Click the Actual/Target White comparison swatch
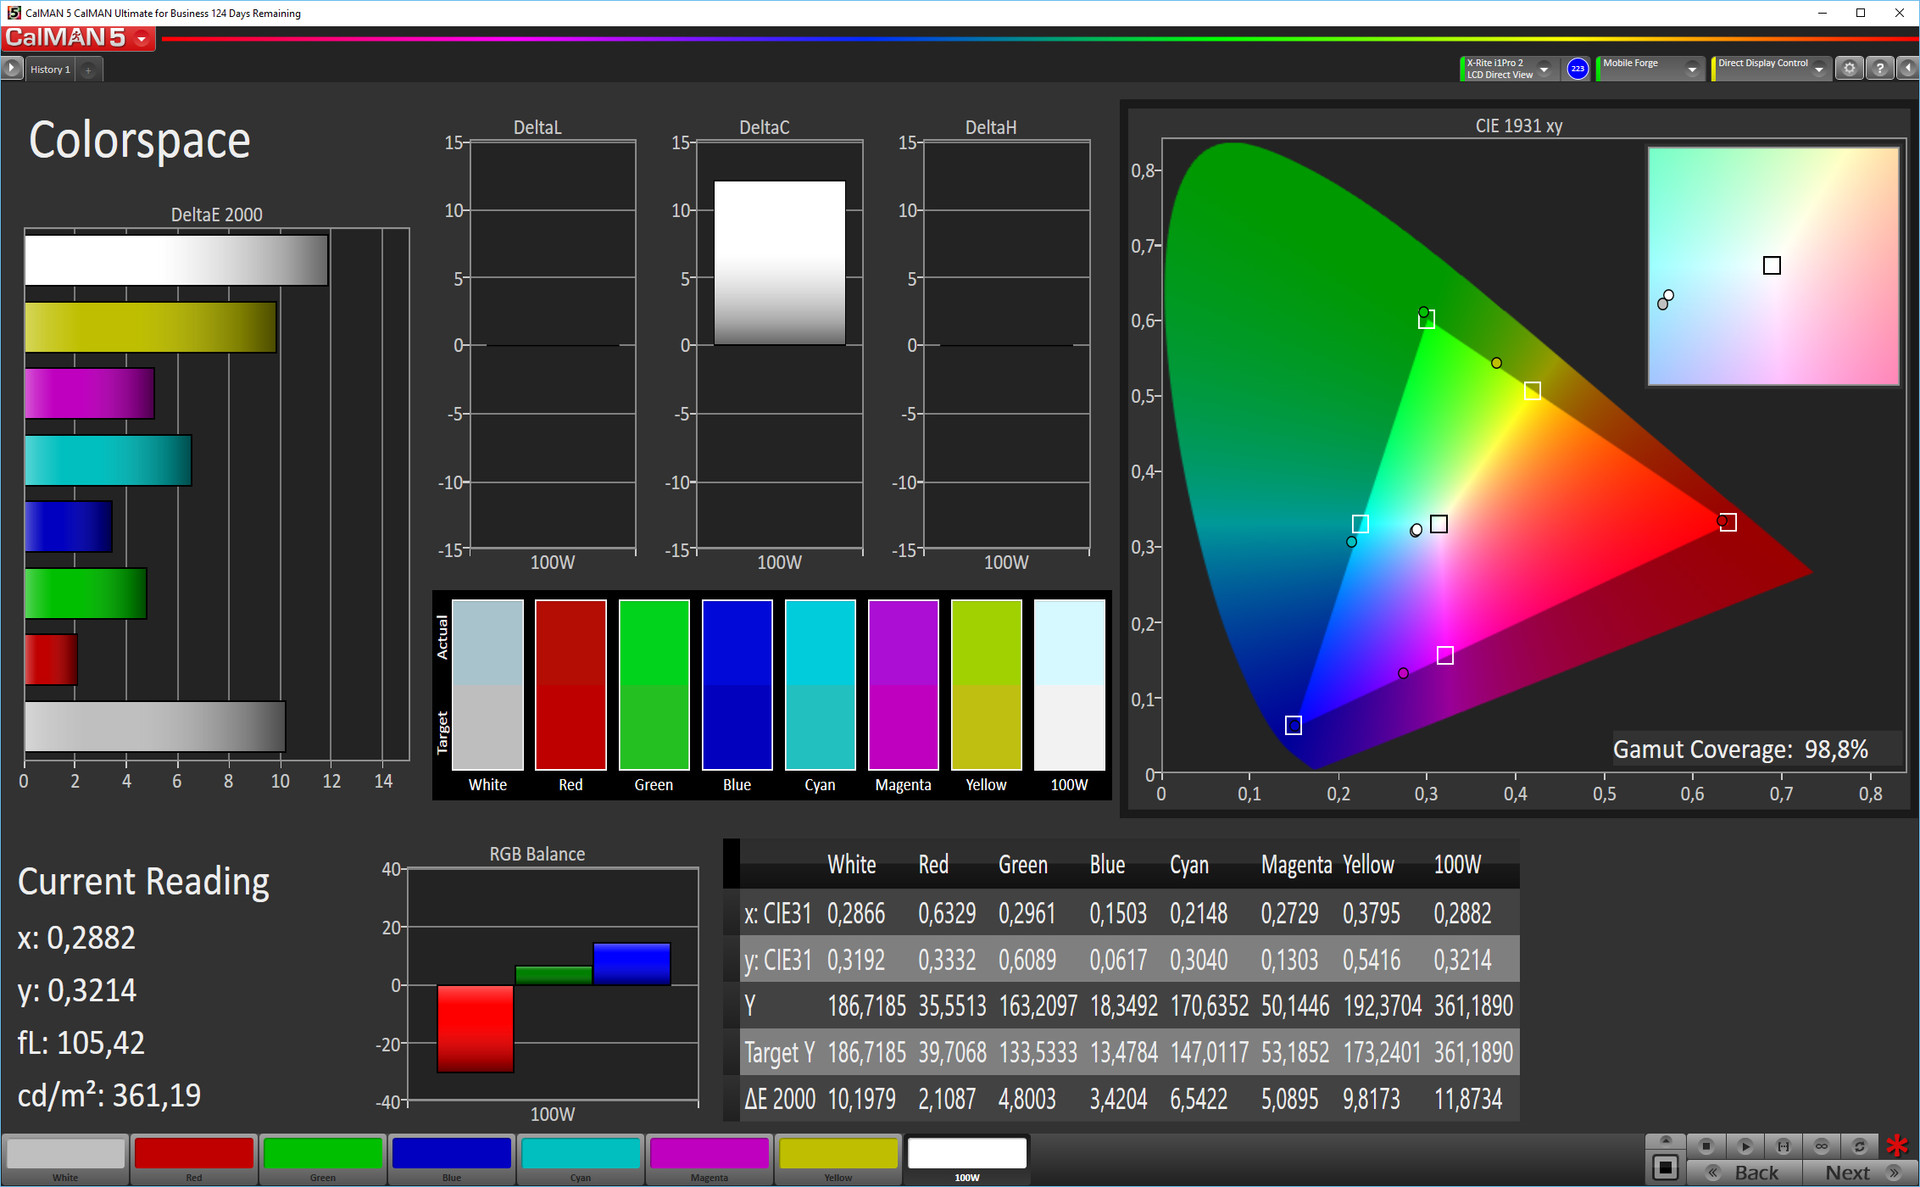This screenshot has height=1187, width=1920. click(x=487, y=684)
